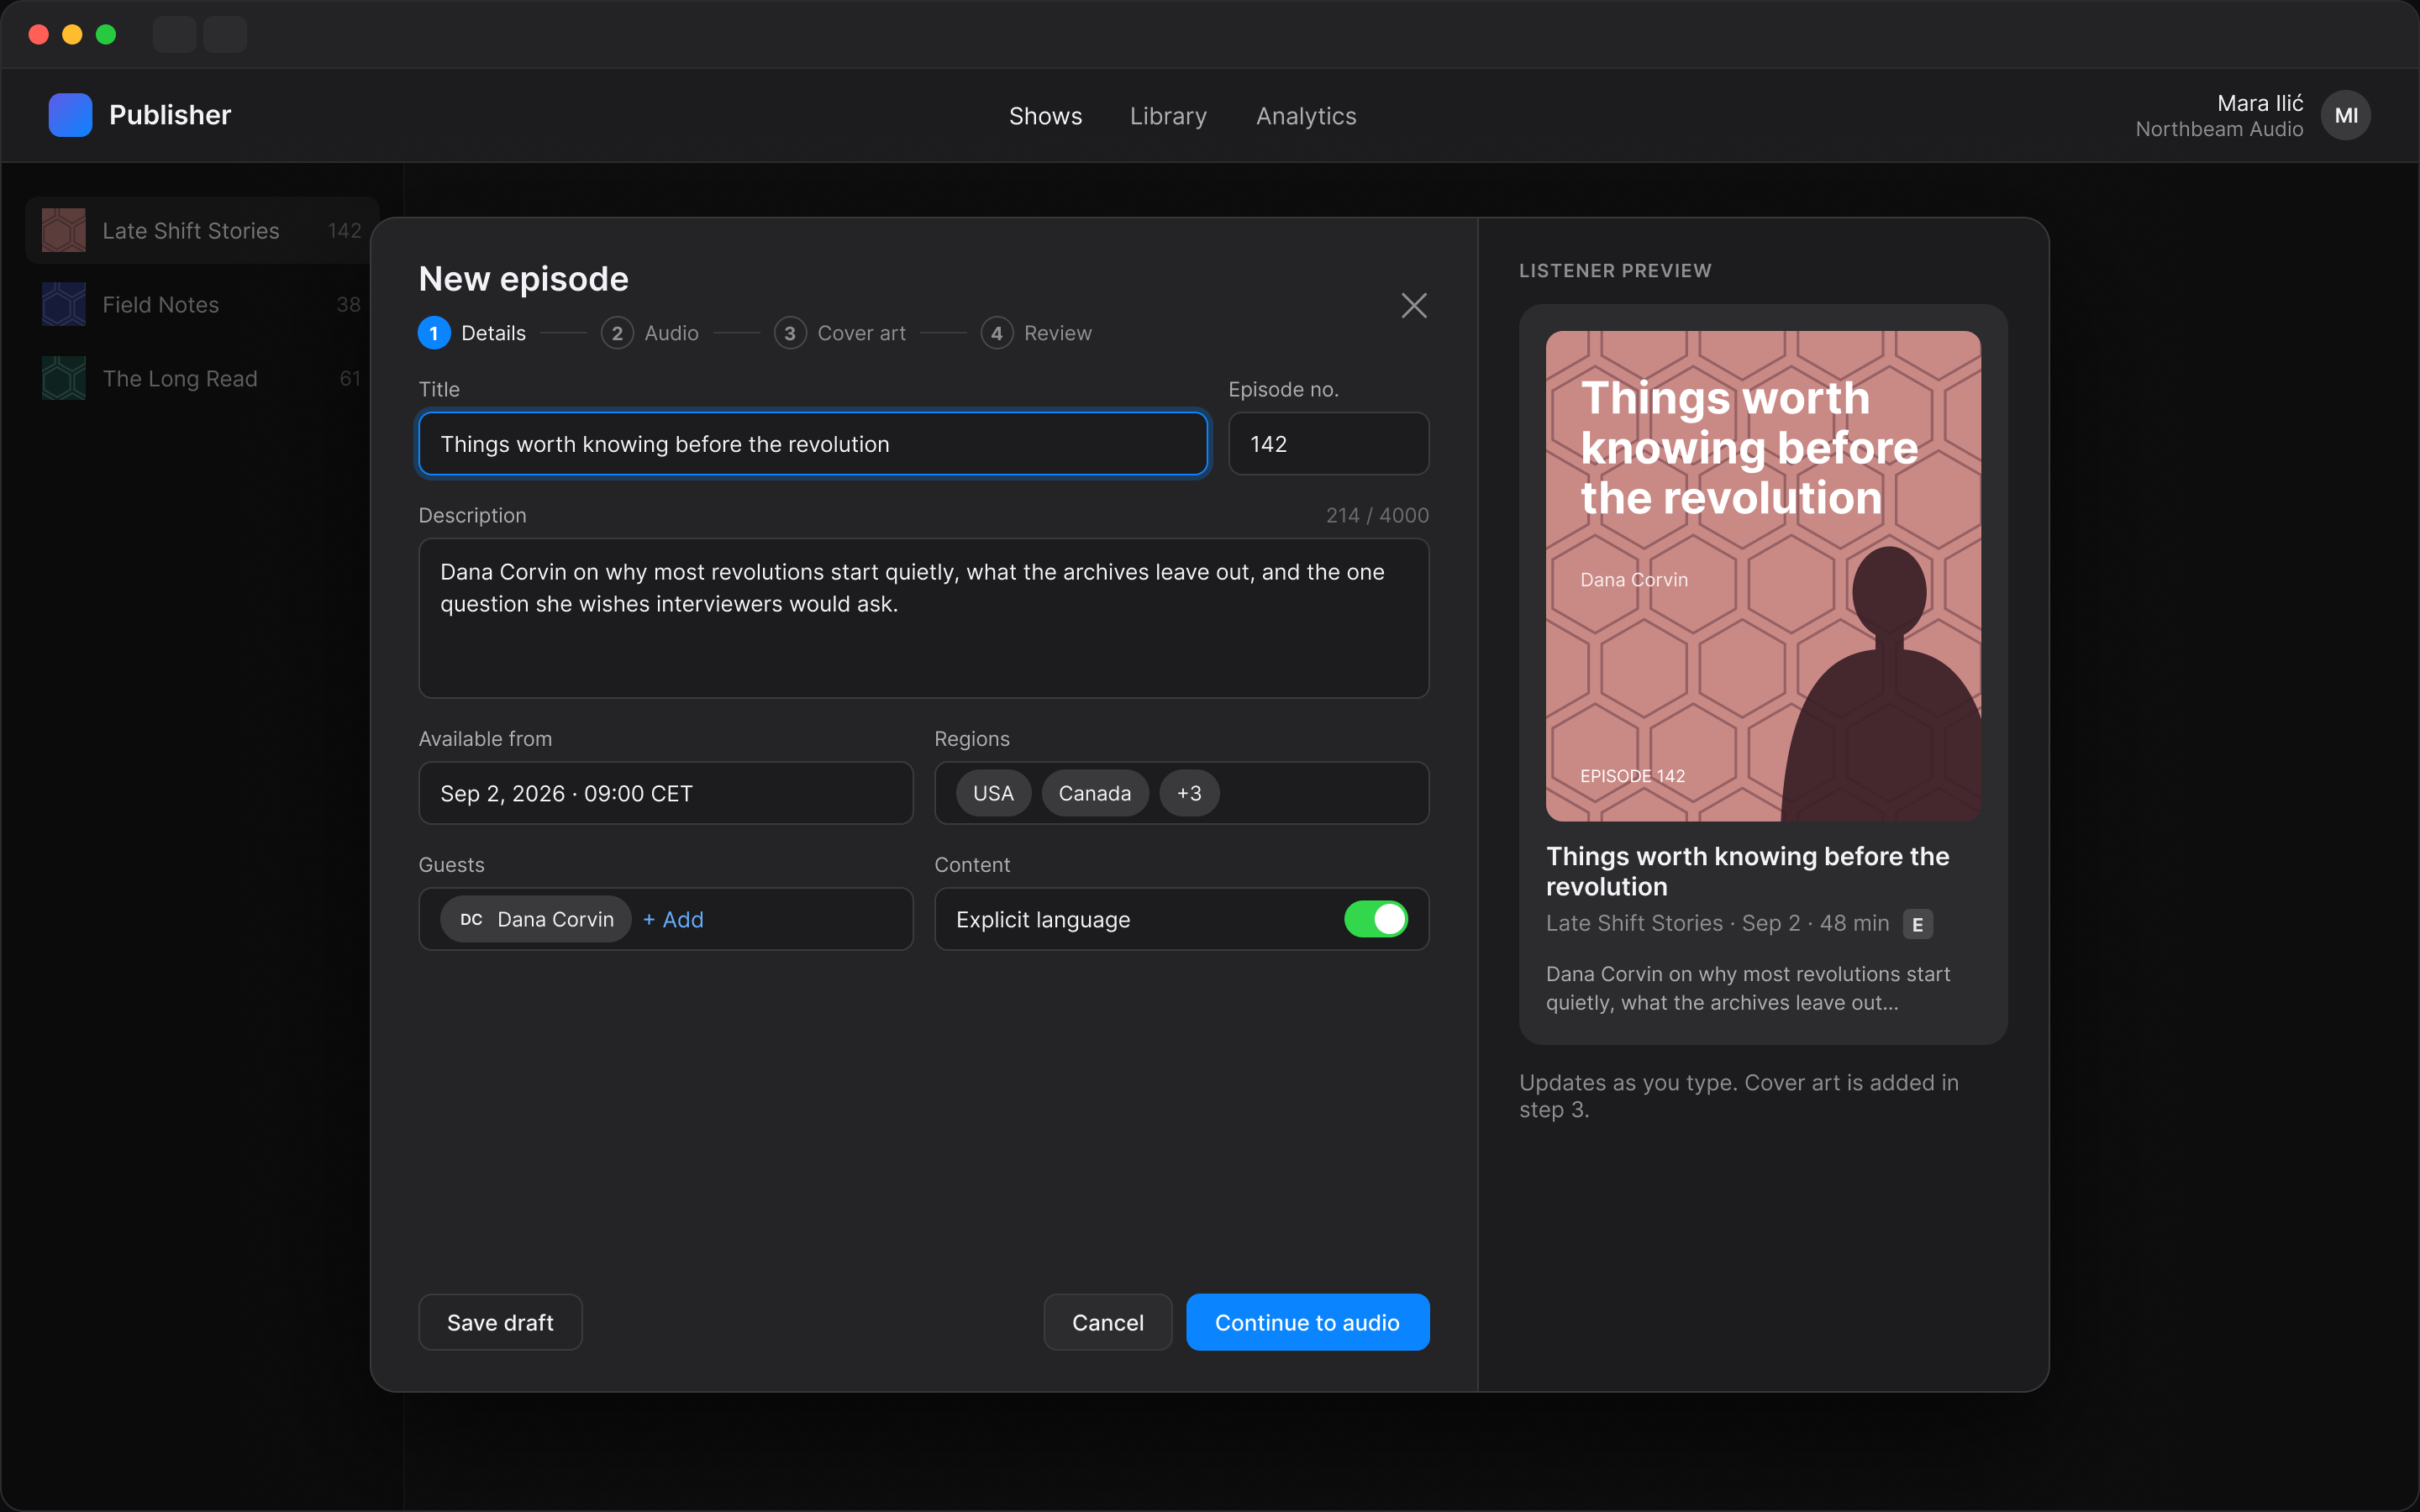Click the listener preview cover art
This screenshot has width=2420, height=1512.
click(x=1763, y=576)
